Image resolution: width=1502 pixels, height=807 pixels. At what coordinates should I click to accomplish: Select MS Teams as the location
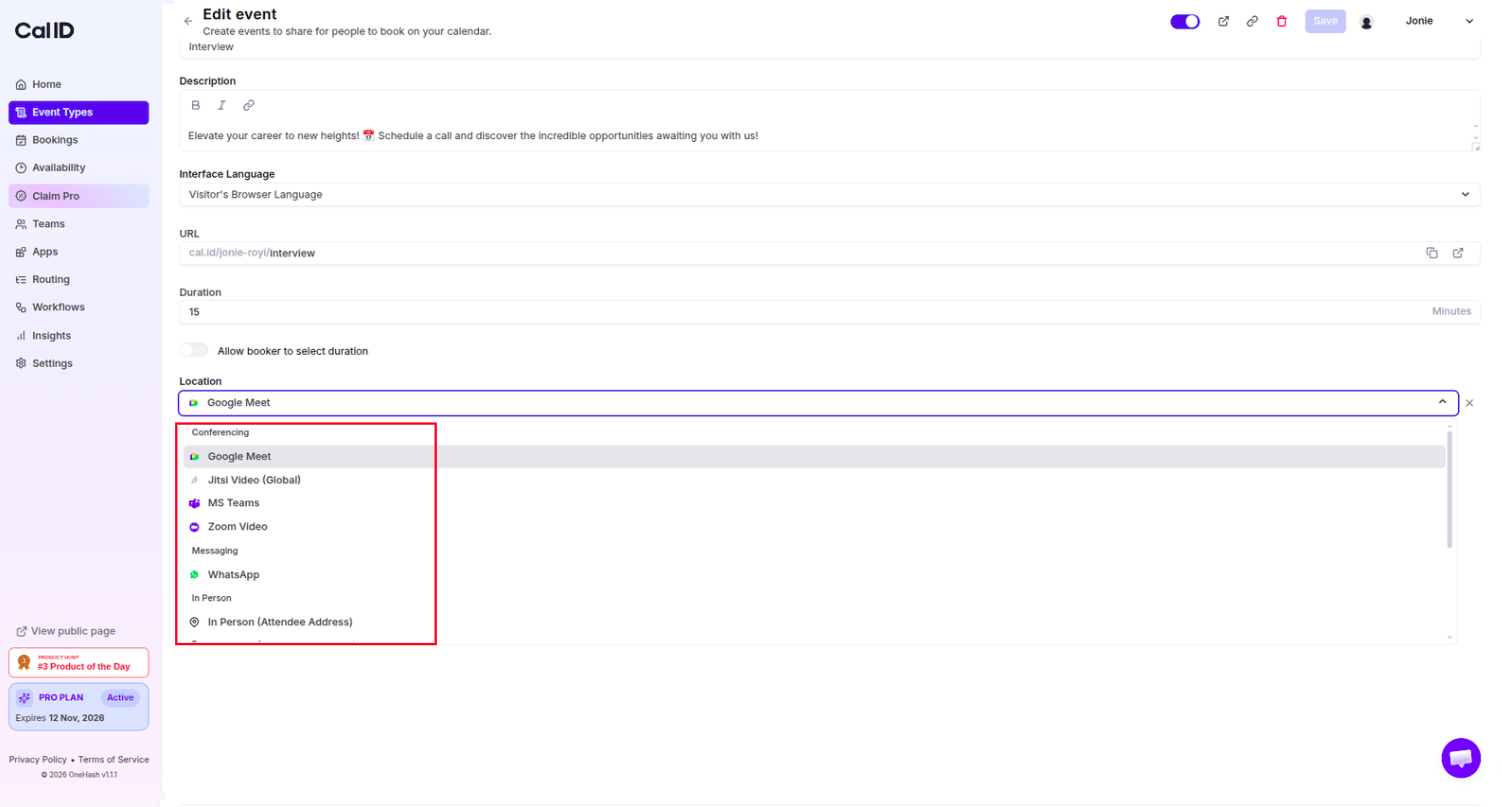[815, 503]
